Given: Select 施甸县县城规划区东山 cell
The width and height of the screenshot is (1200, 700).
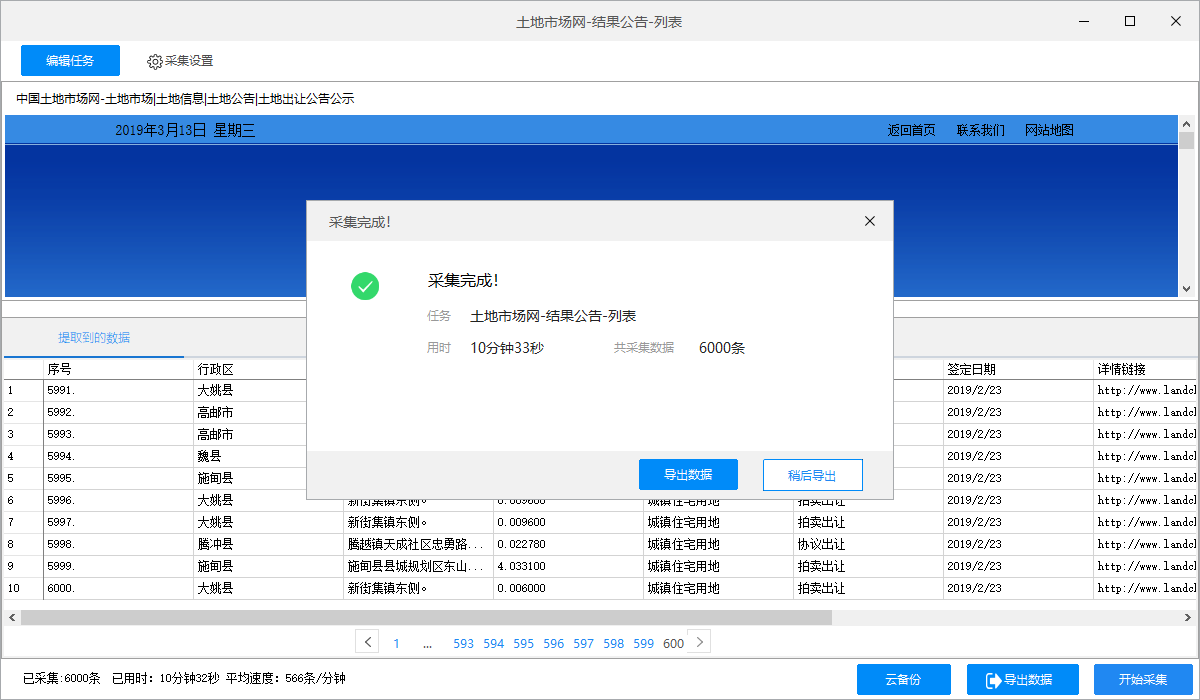Looking at the screenshot, I should [419, 566].
